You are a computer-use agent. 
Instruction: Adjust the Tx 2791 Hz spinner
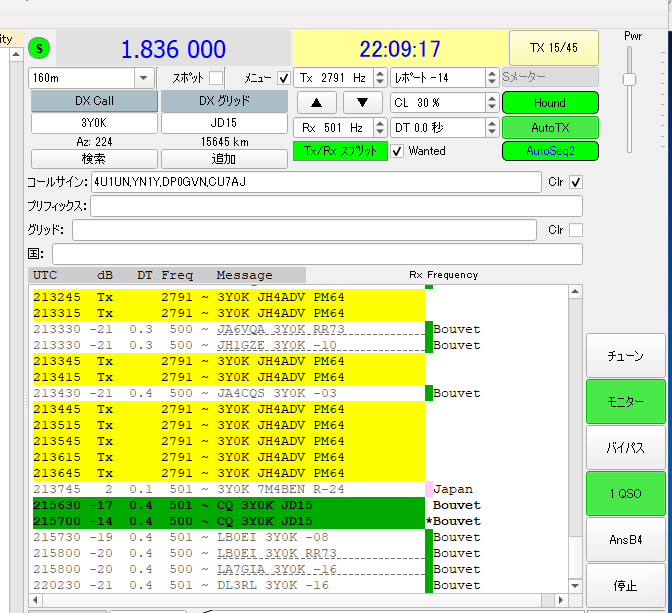click(380, 78)
